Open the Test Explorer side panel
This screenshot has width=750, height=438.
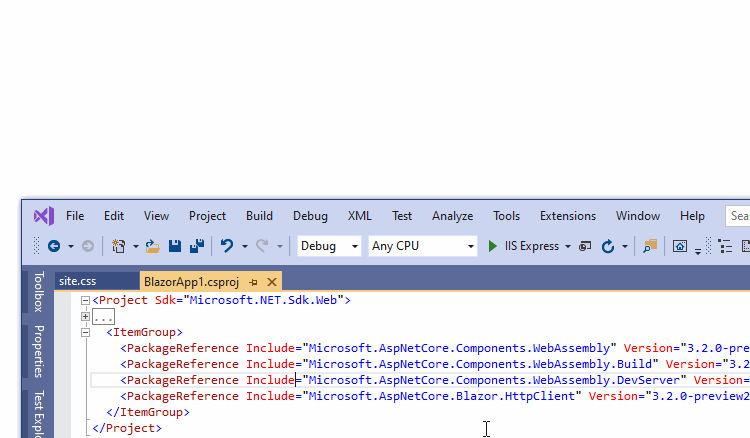click(x=39, y=414)
